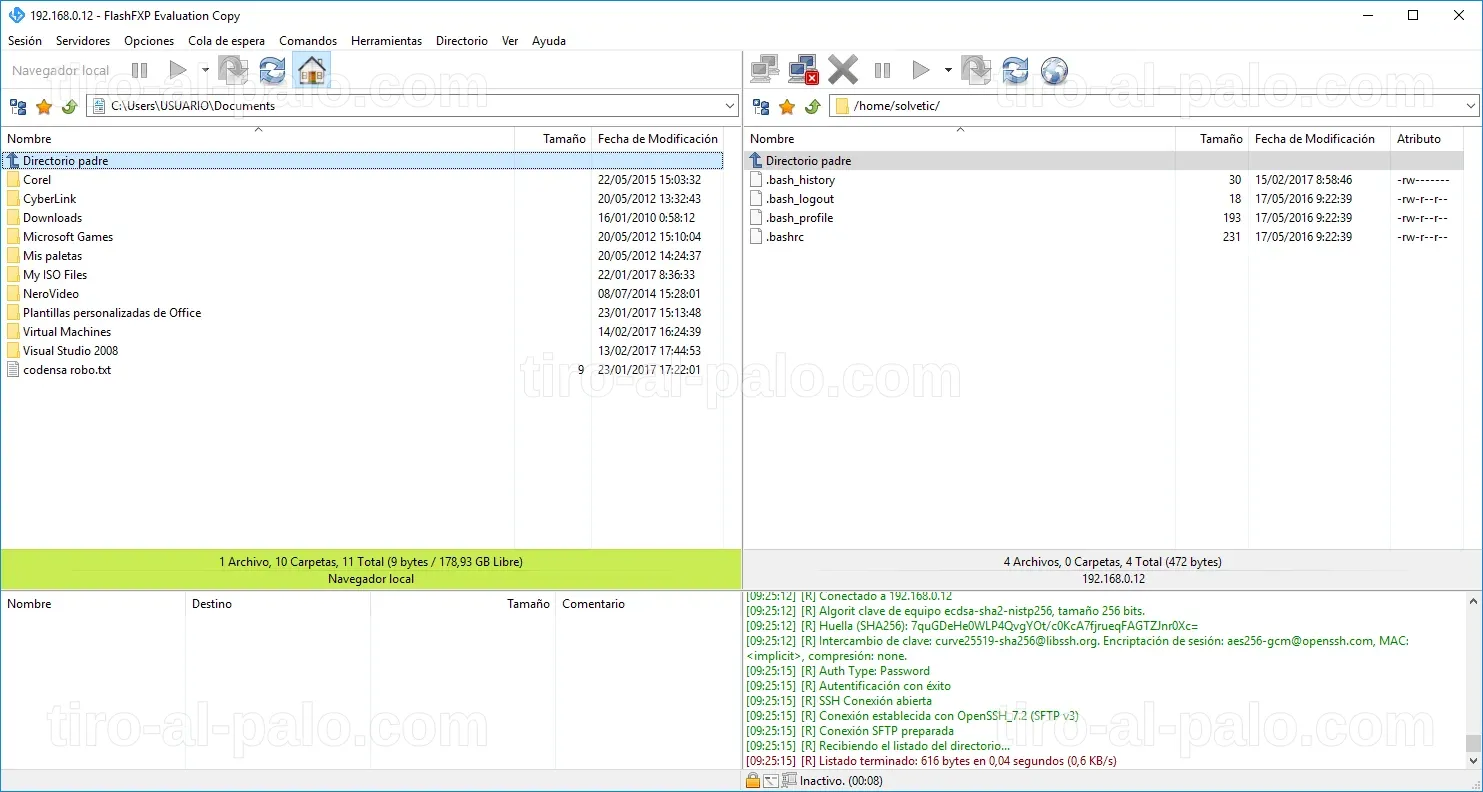This screenshot has width=1483, height=792.
Task: Go up one folder using local green arrow
Action: pos(69,106)
